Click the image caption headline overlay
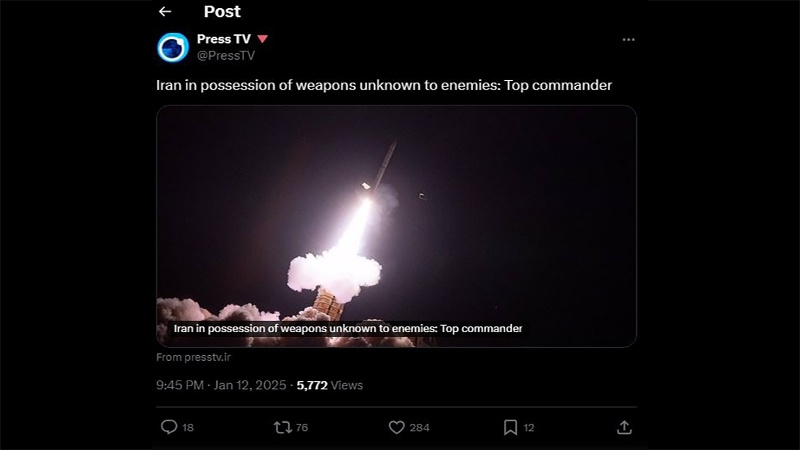This screenshot has height=450, width=800. (x=347, y=329)
